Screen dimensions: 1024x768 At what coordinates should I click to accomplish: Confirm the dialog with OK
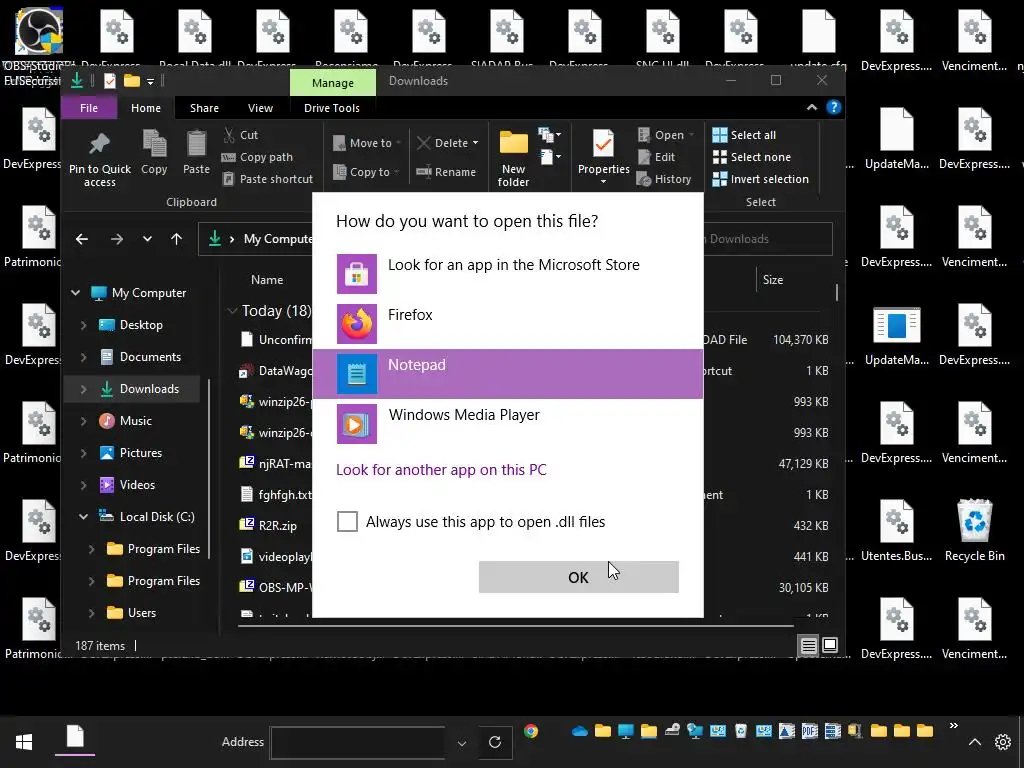579,577
